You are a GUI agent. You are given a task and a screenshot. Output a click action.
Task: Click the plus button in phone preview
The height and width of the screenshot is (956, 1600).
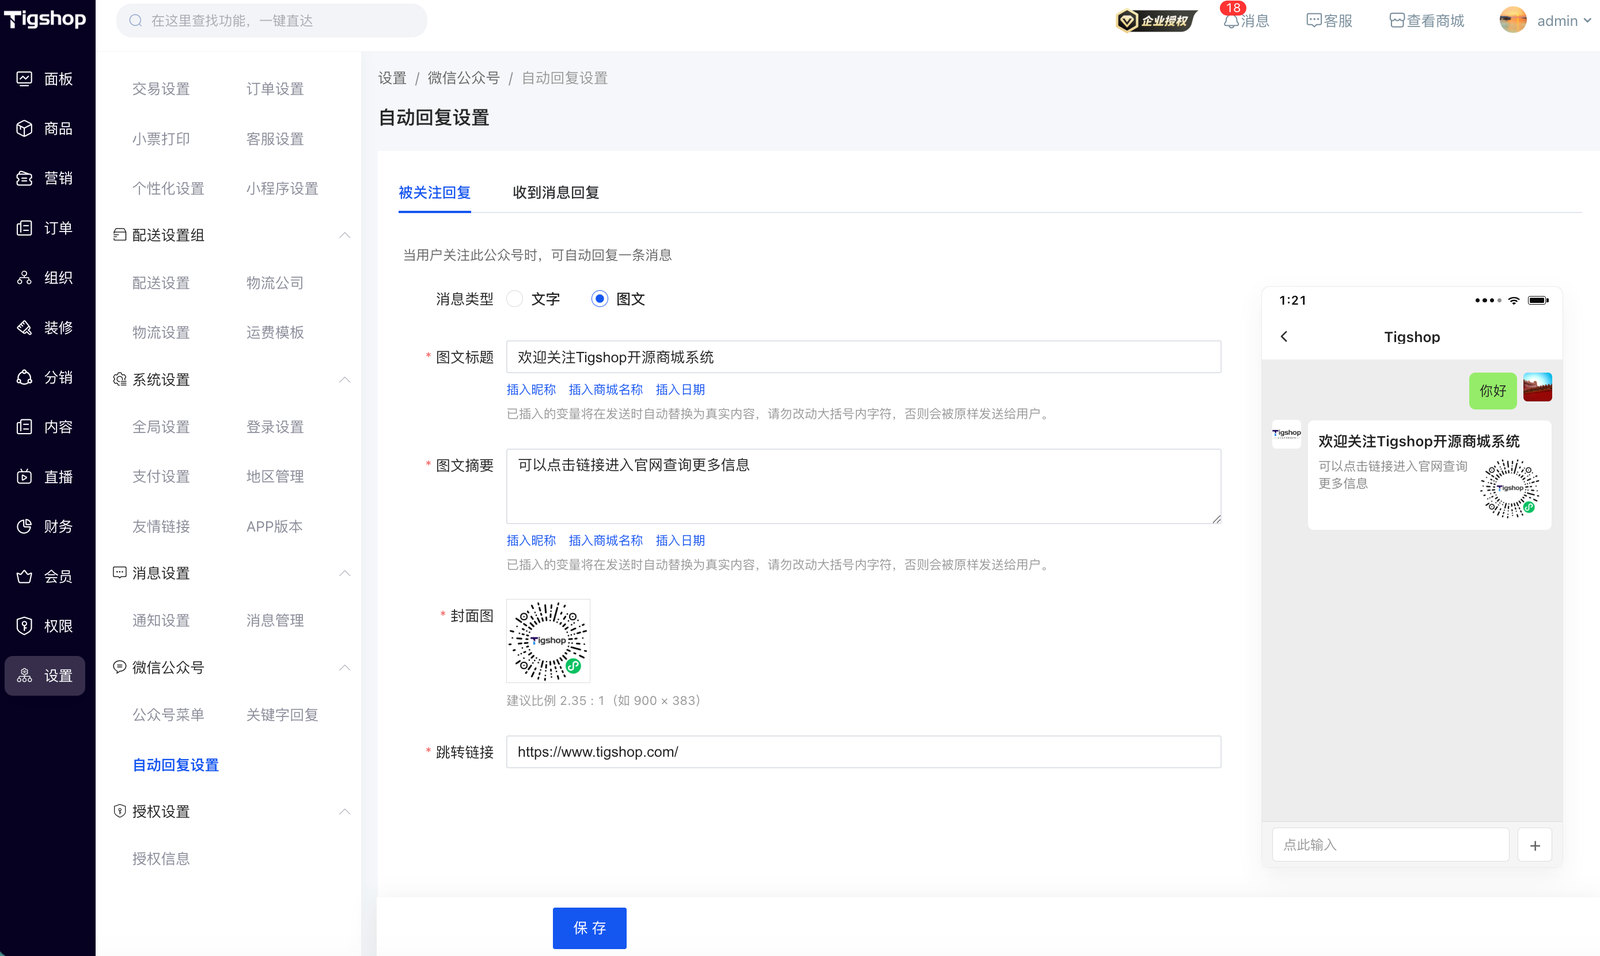(x=1535, y=845)
